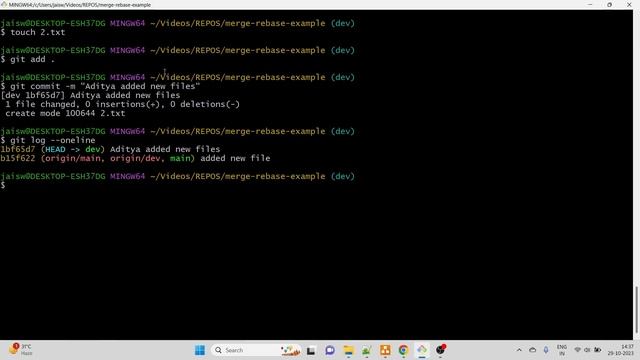The width and height of the screenshot is (640, 360).
Task: Open the clock and date panel
Action: click(x=621, y=350)
